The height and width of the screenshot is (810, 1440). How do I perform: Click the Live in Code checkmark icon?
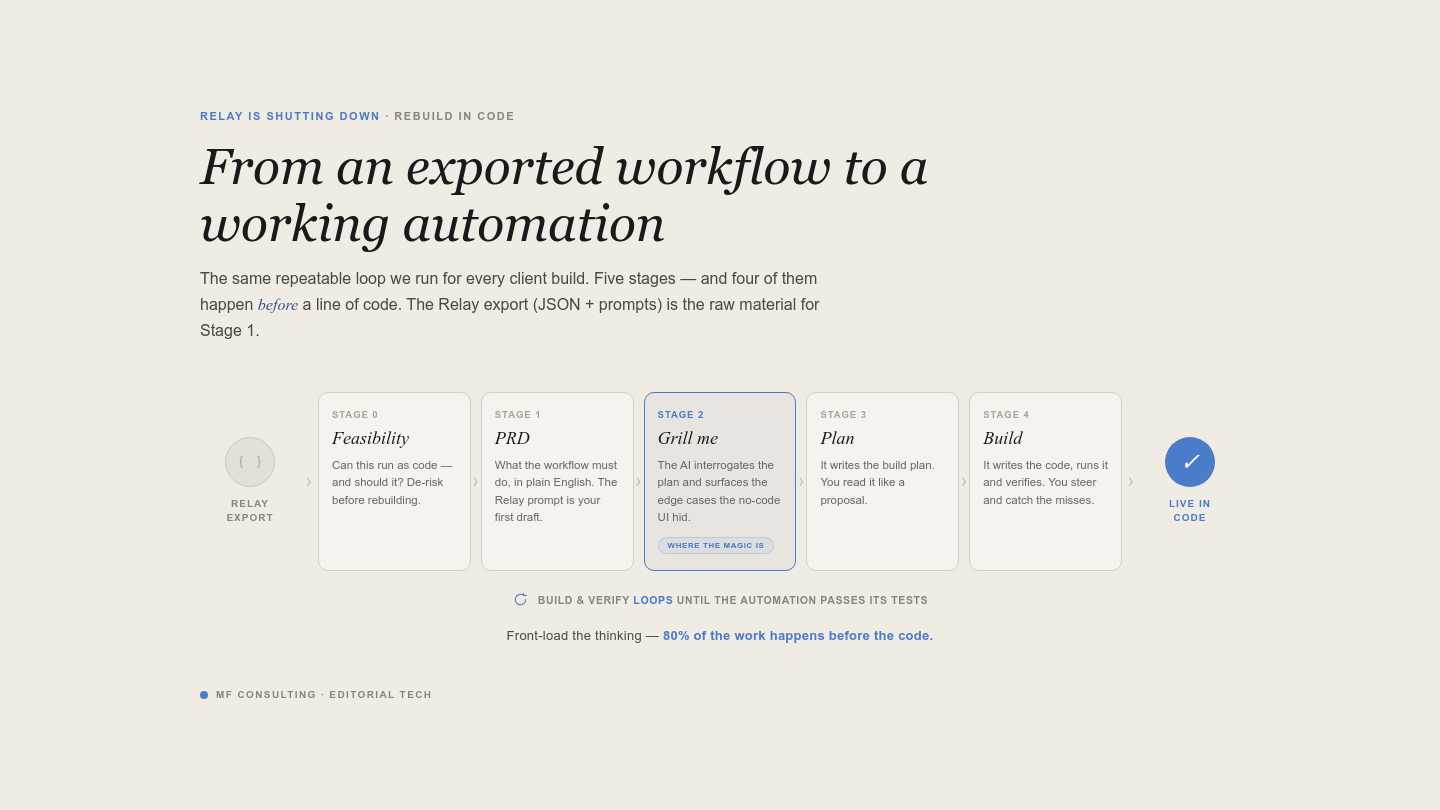[x=1190, y=462]
